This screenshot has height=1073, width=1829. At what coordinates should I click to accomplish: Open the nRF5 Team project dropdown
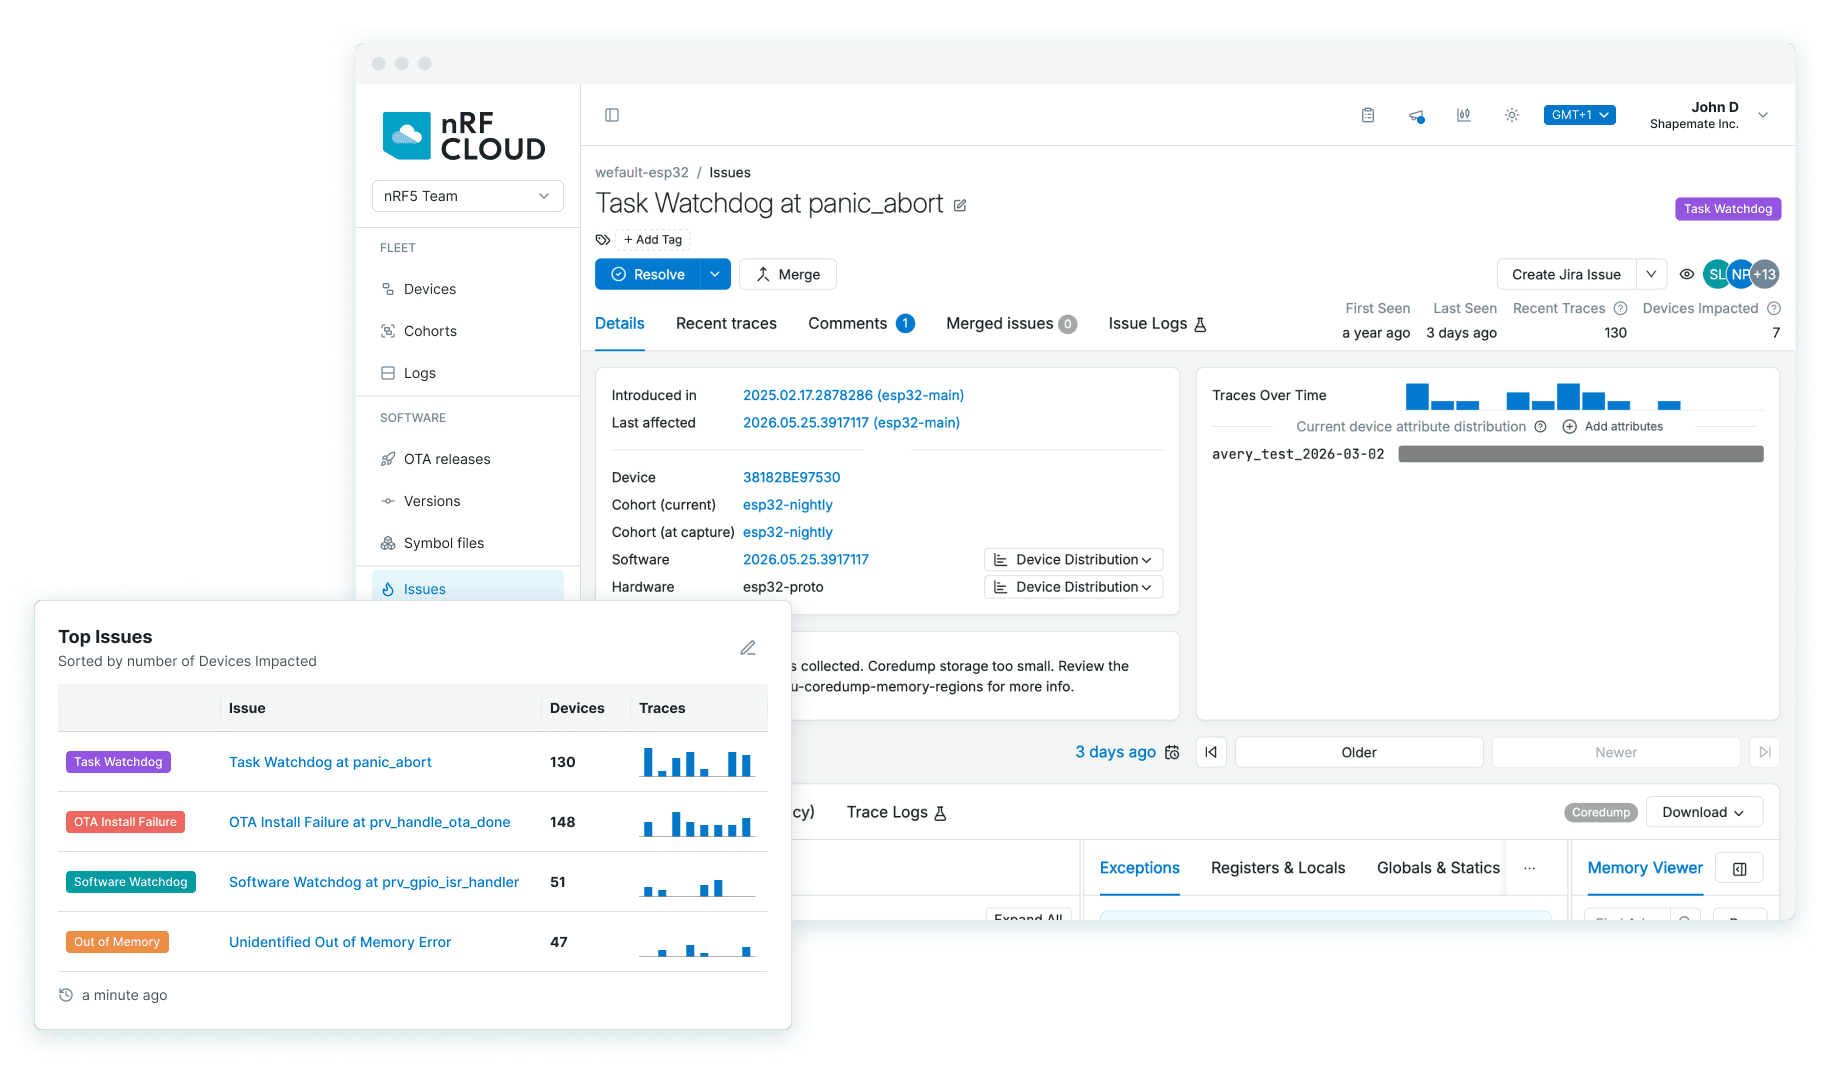pyautogui.click(x=468, y=196)
